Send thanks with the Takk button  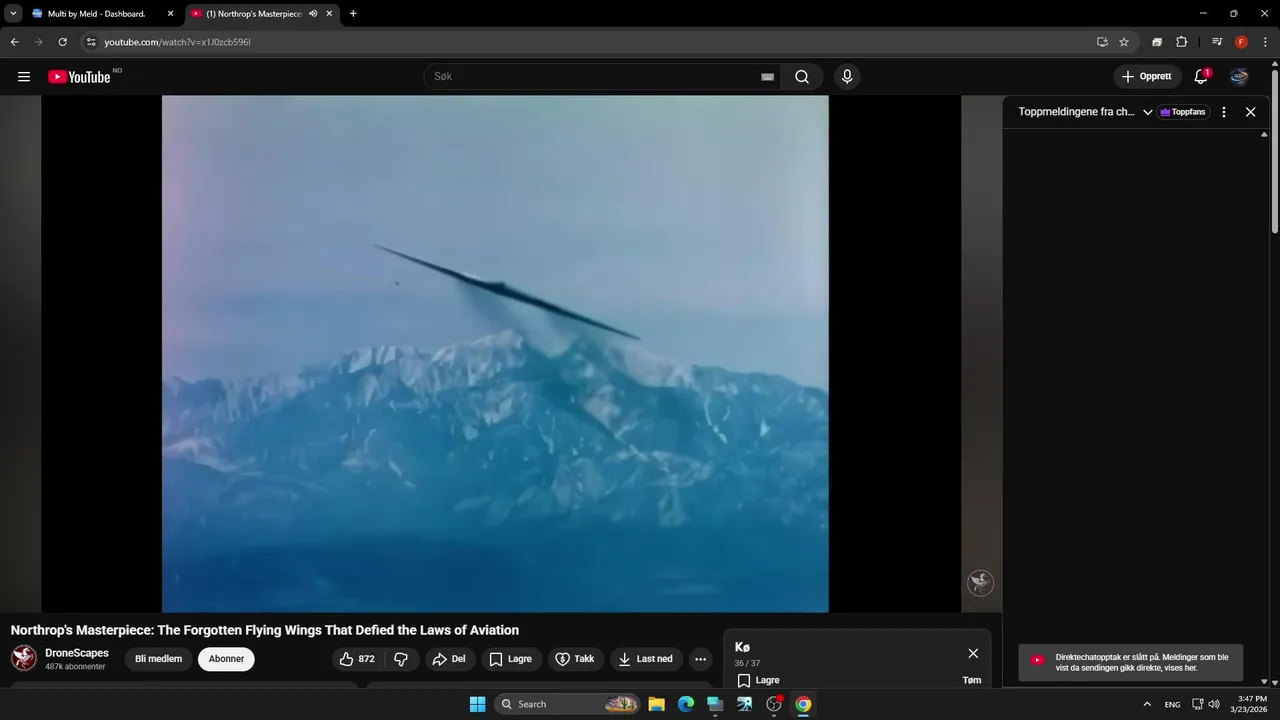click(x=576, y=659)
